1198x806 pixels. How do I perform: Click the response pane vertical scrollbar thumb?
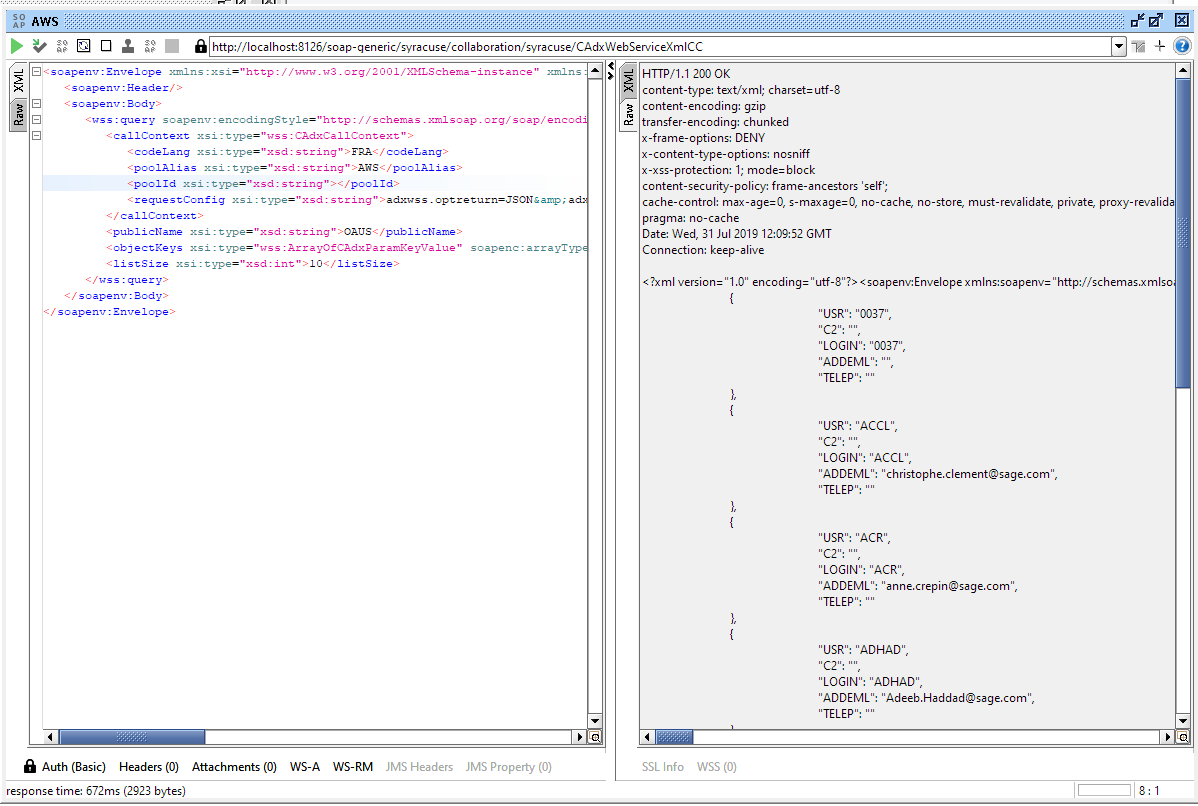tap(1183, 232)
